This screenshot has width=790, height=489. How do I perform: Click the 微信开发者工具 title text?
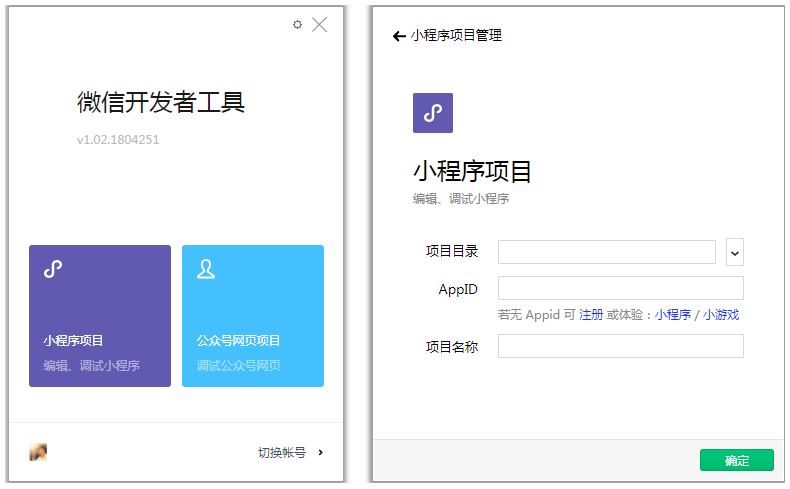point(161,102)
